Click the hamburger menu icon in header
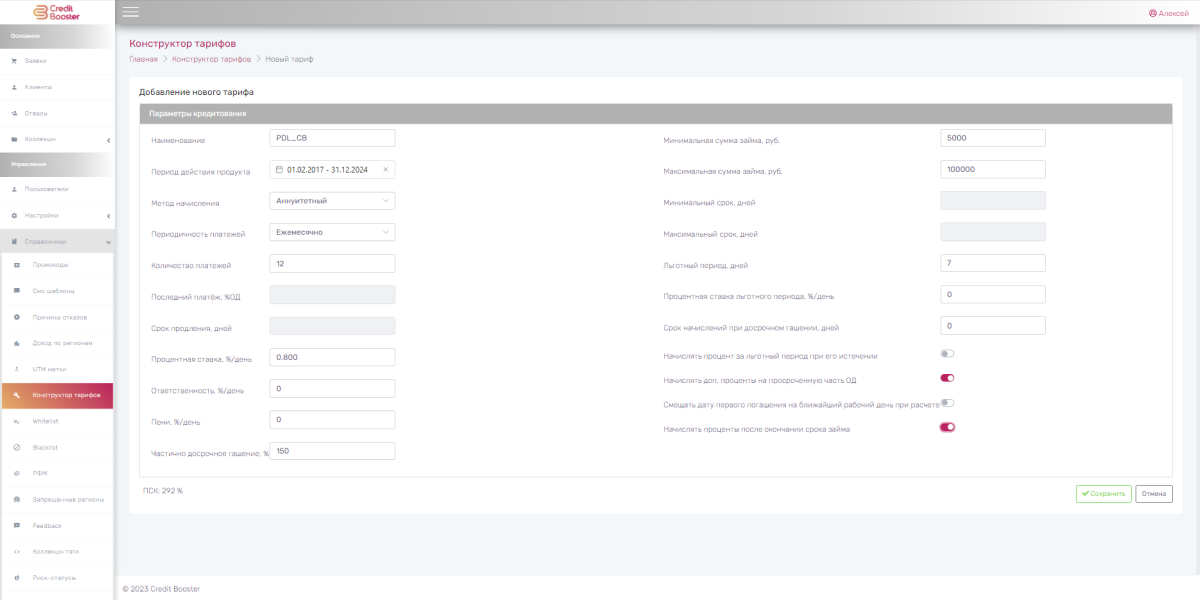 tap(130, 12)
